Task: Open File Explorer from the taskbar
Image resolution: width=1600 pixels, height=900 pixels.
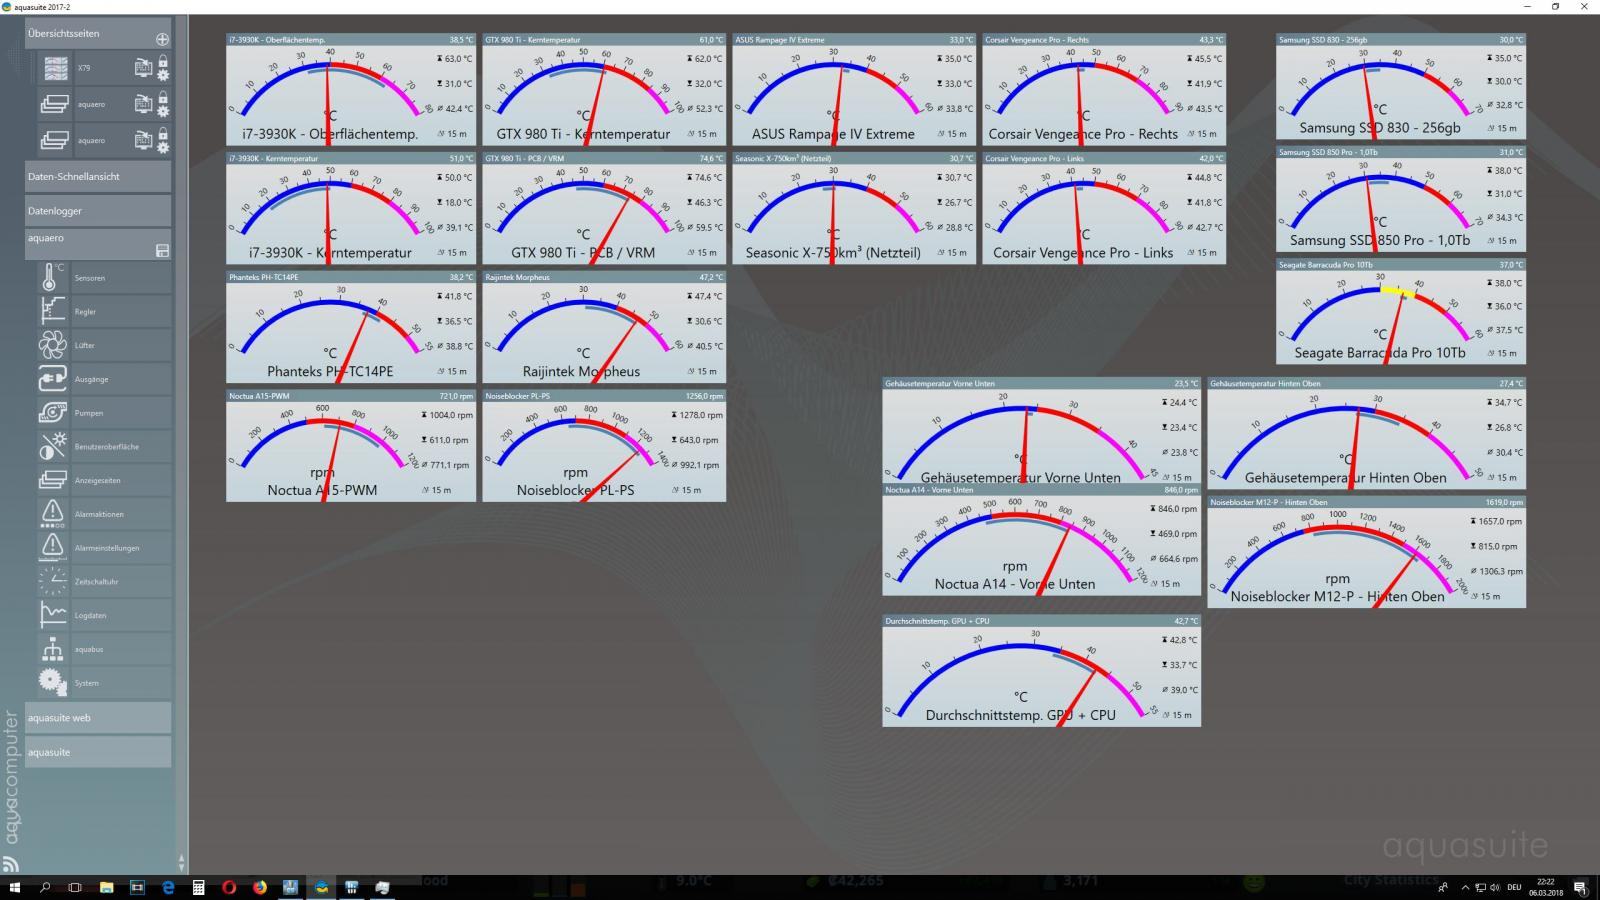Action: 106,887
